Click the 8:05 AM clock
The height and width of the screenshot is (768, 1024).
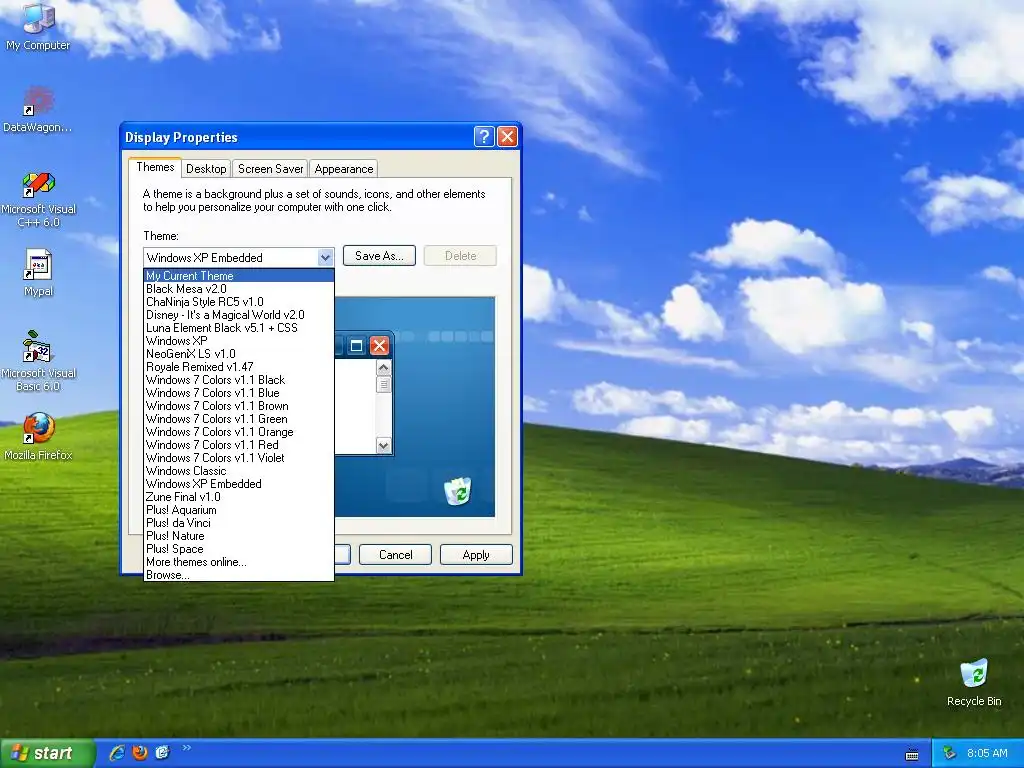[987, 753]
